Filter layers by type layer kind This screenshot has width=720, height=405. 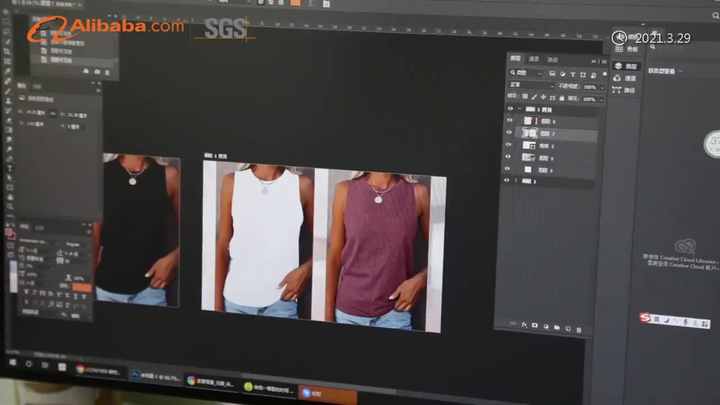click(x=573, y=74)
